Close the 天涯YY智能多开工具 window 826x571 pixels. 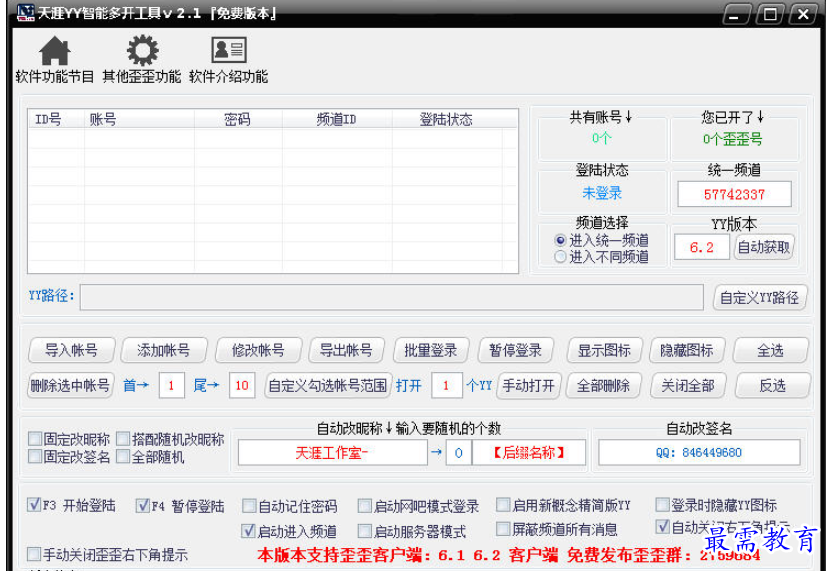[x=802, y=14]
